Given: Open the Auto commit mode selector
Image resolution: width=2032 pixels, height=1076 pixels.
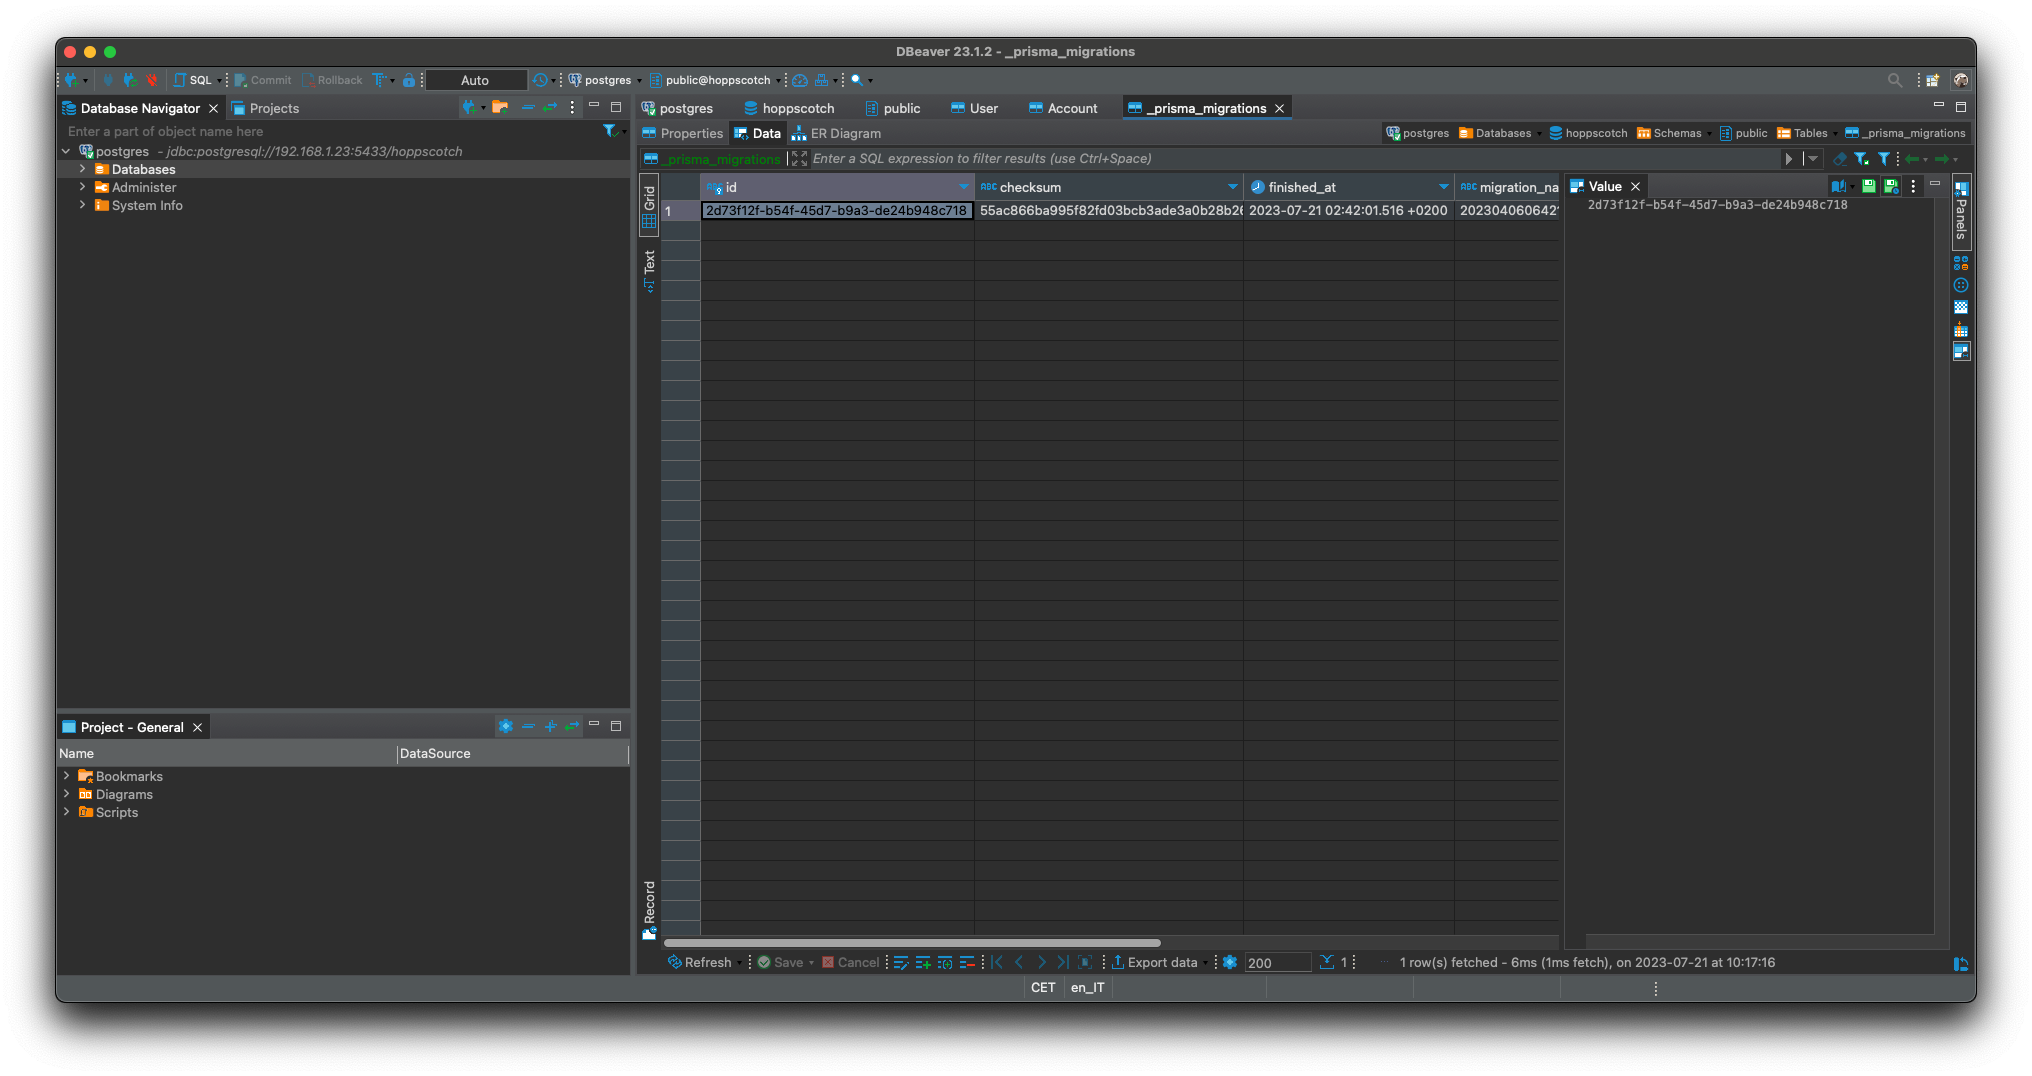Looking at the screenshot, I should (x=476, y=80).
